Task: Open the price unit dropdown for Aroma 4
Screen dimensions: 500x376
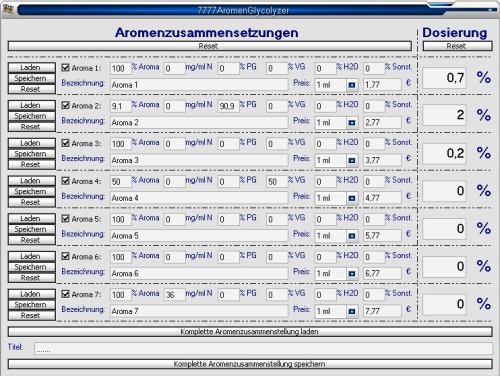Action: pos(352,198)
